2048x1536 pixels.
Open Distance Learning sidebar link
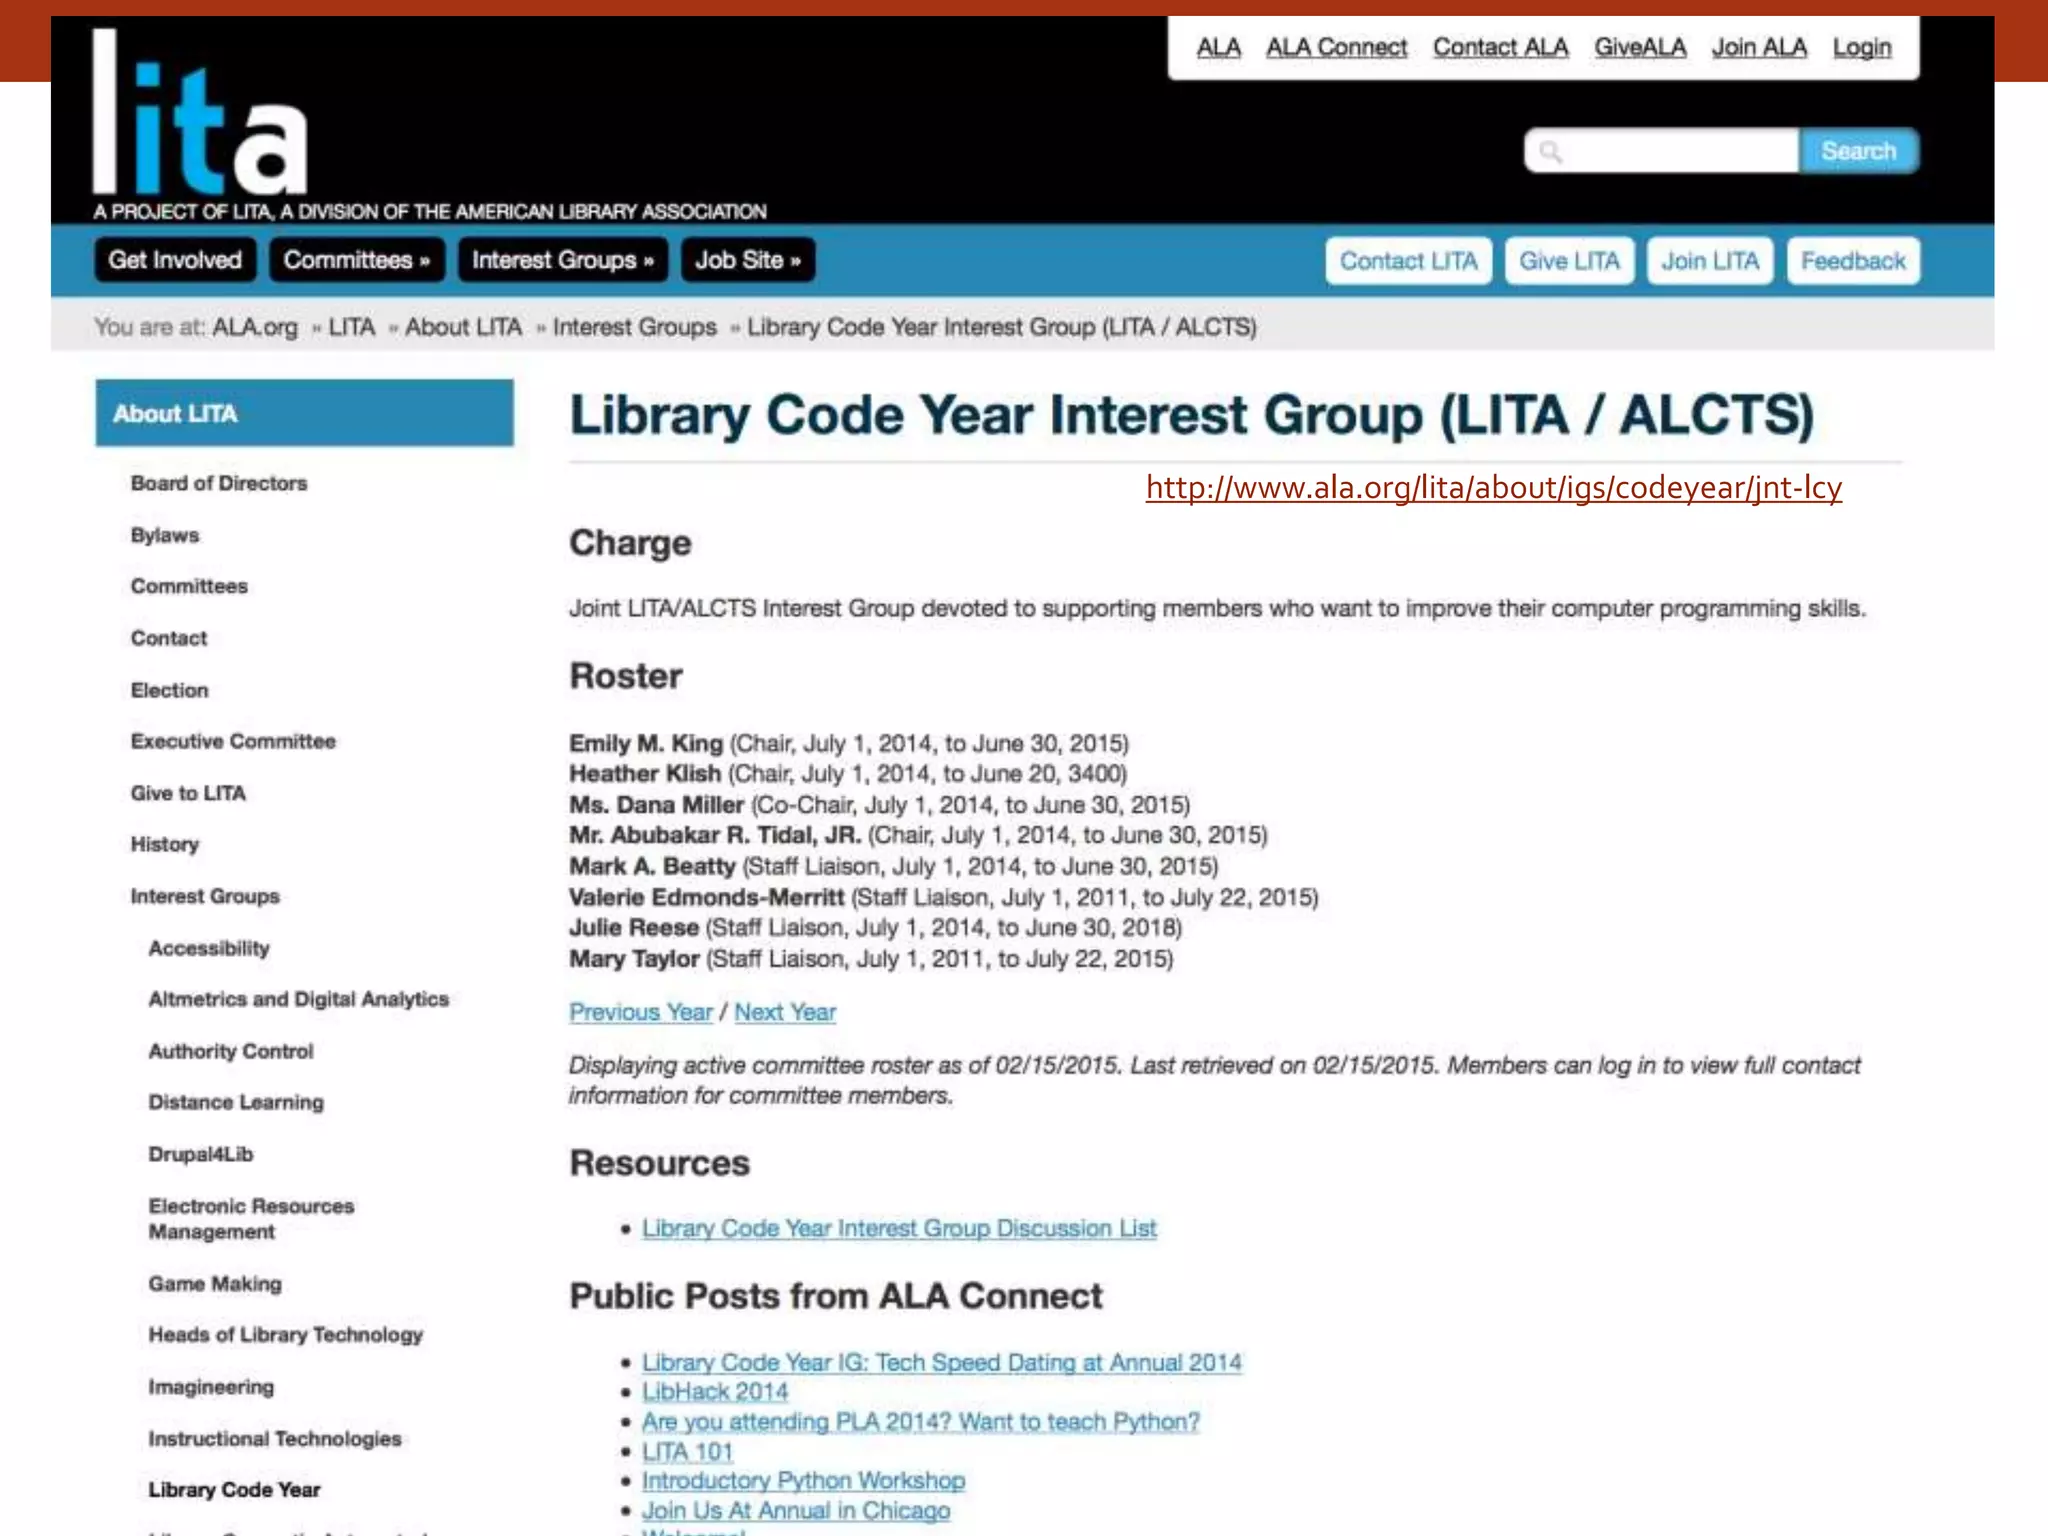point(236,1102)
